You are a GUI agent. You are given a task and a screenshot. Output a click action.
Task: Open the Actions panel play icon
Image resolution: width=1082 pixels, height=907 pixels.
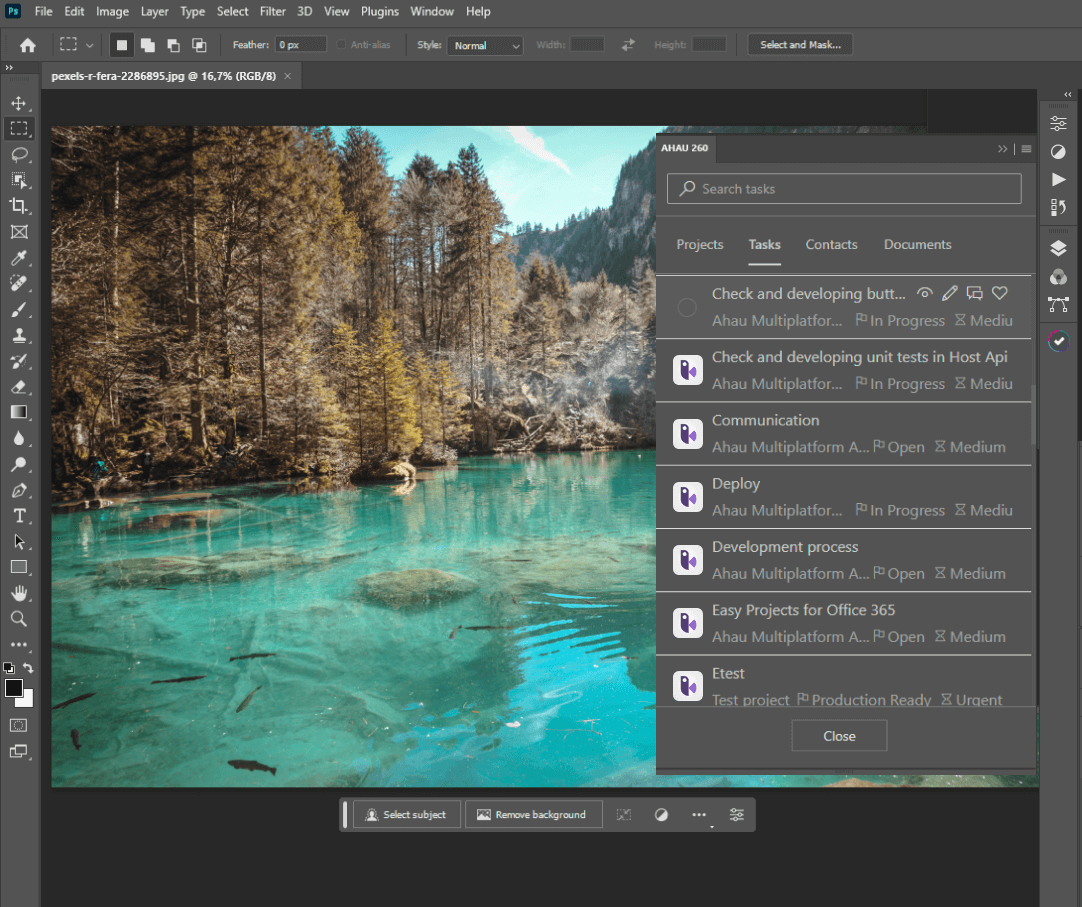click(x=1058, y=180)
